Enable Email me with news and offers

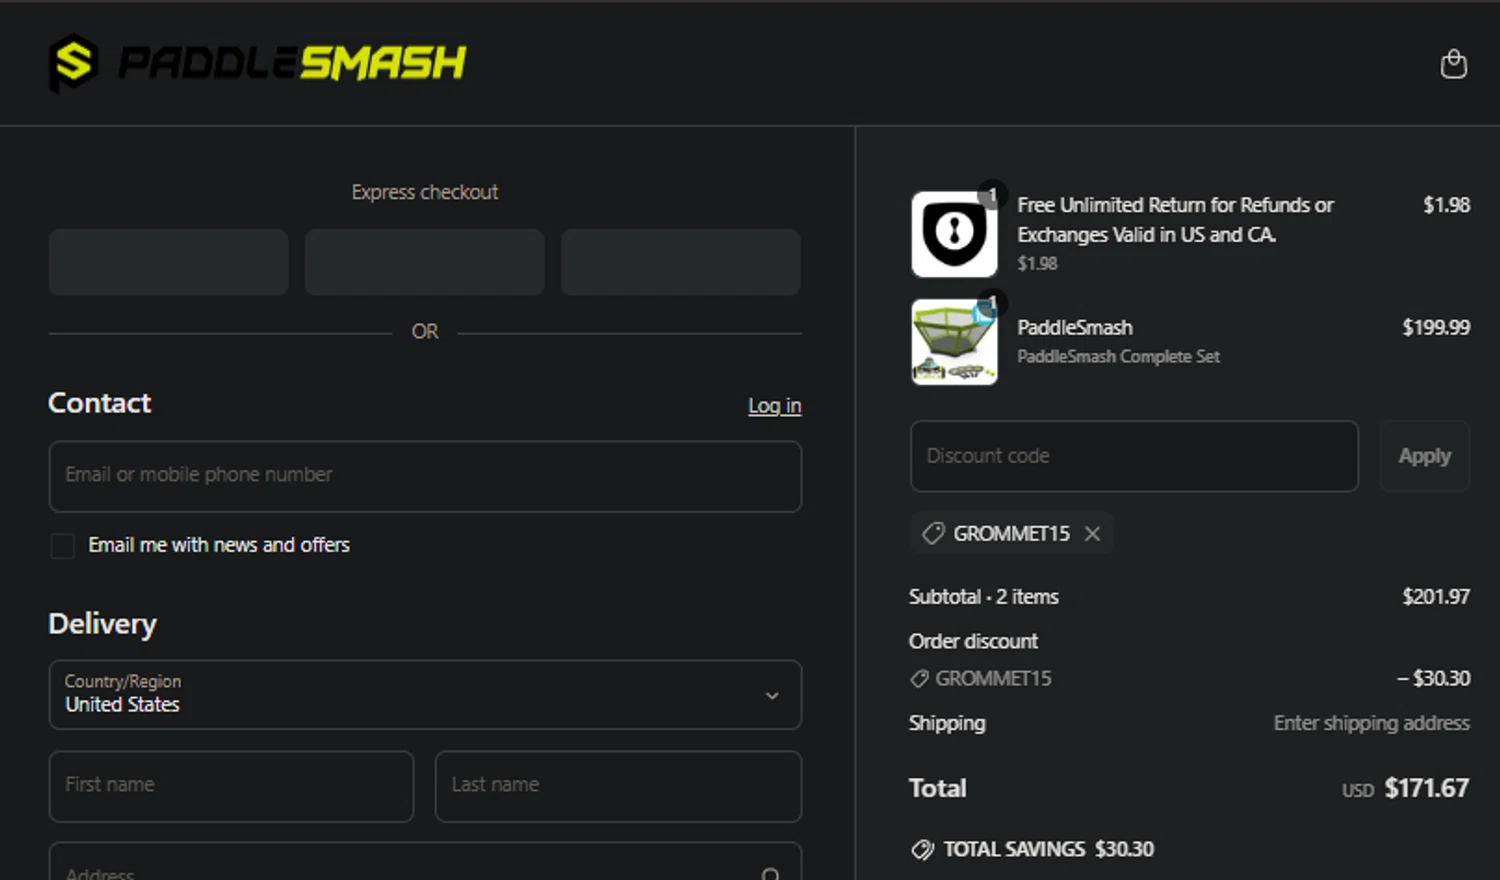pos(62,546)
